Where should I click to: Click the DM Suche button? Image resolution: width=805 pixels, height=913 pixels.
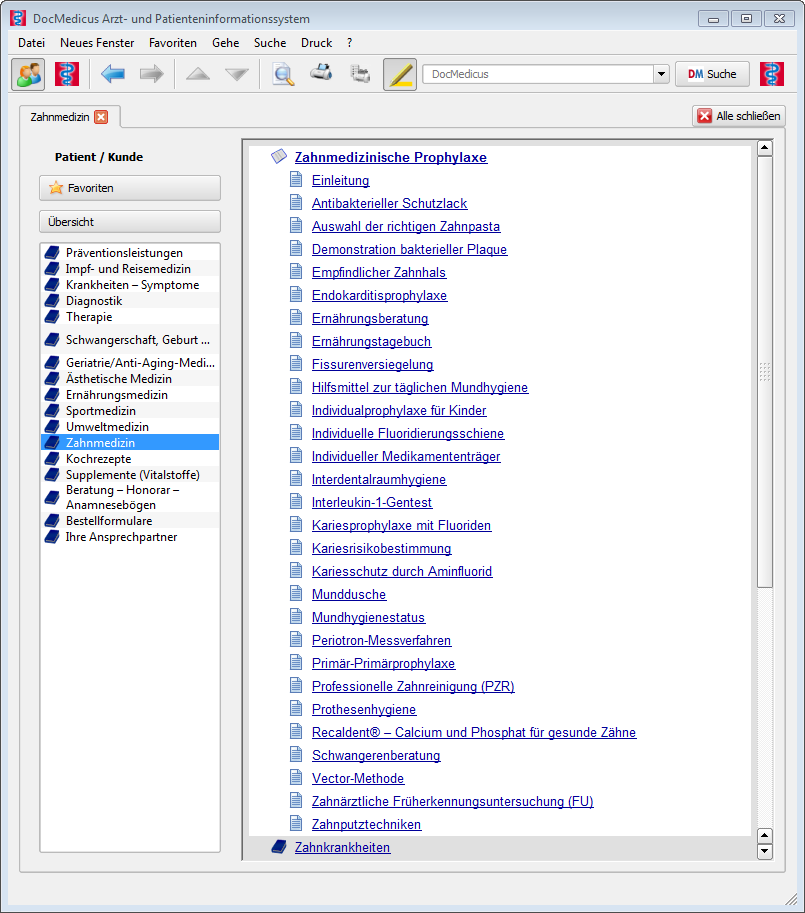click(x=712, y=74)
